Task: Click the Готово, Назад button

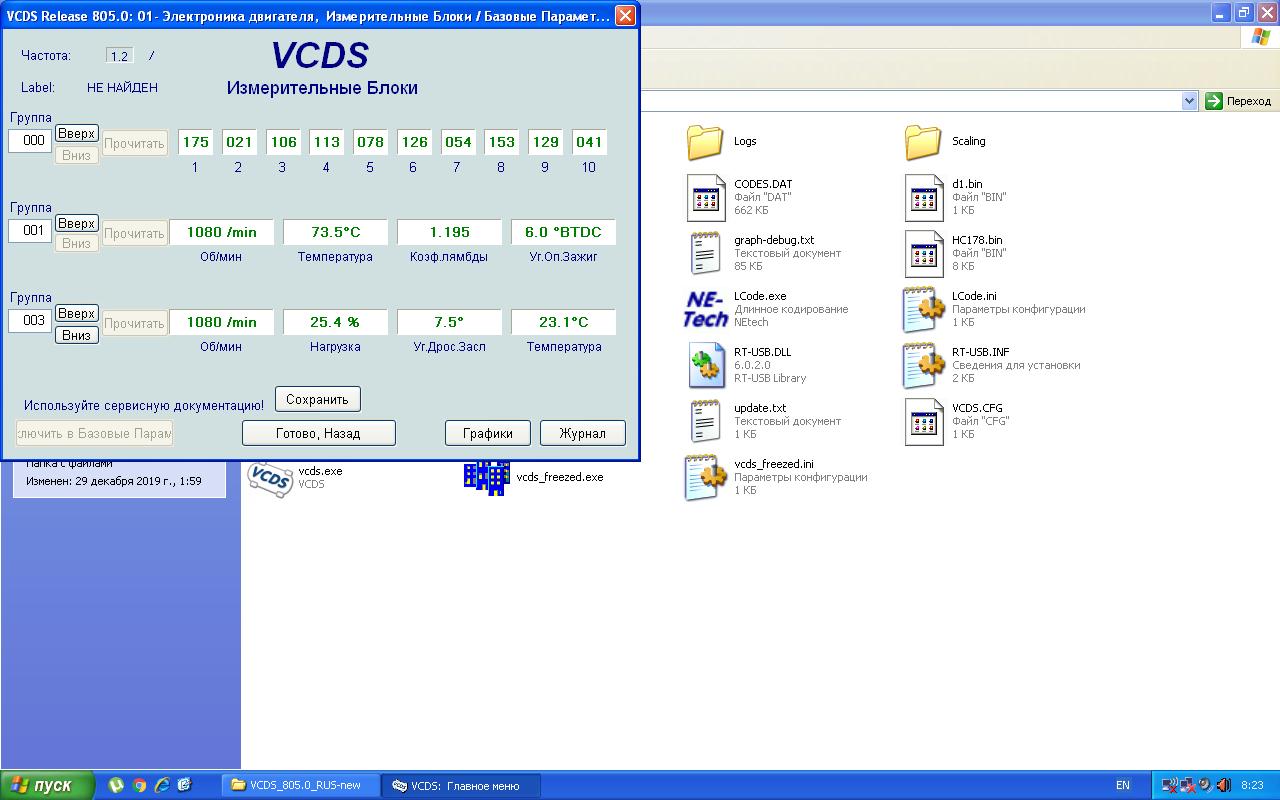Action: point(318,433)
